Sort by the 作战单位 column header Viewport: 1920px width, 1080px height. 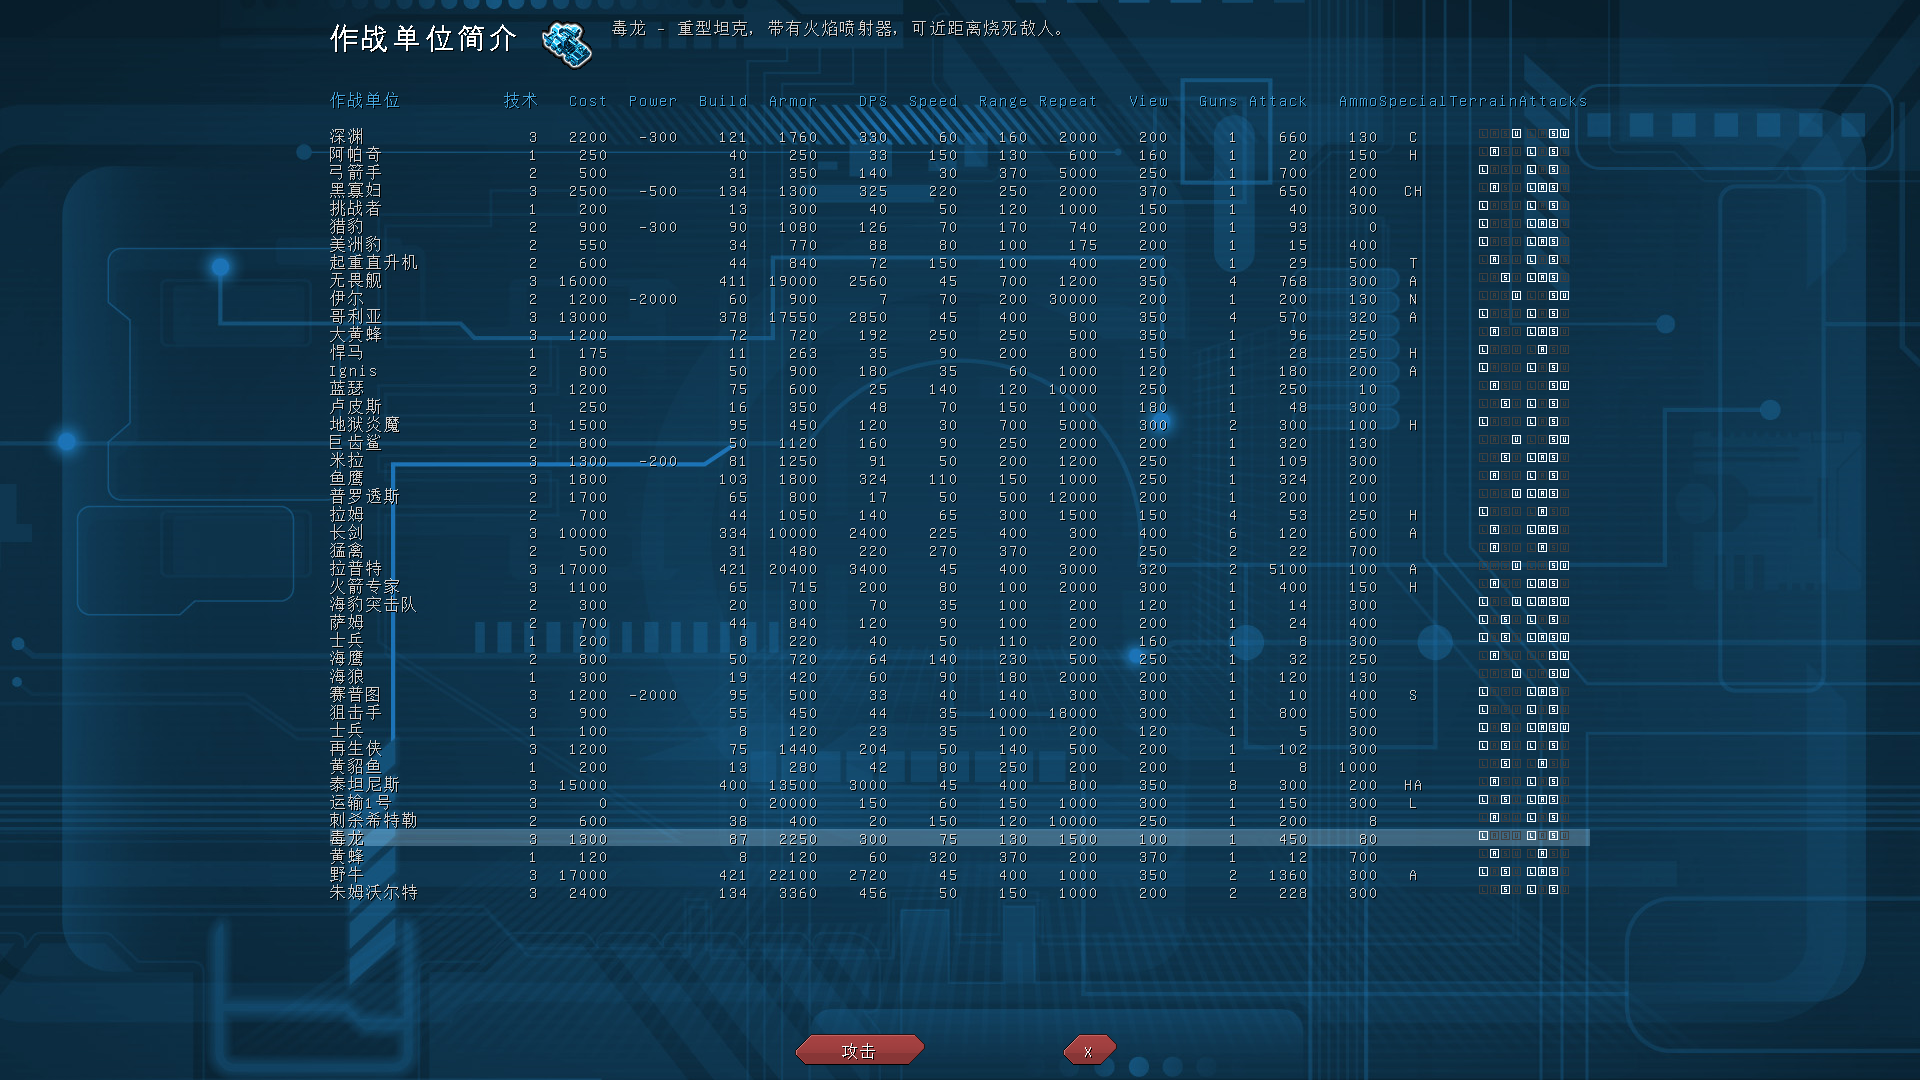click(365, 100)
